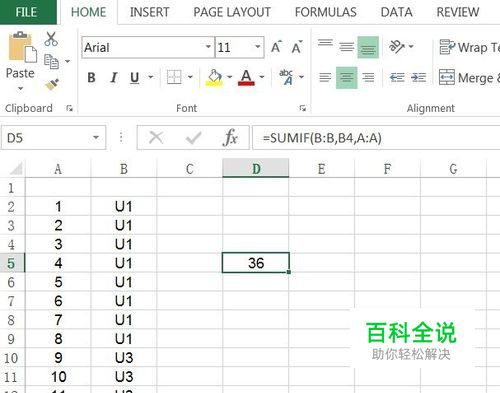The width and height of the screenshot is (500, 393).
Task: Click Increase Indent icon
Action: [418, 78]
